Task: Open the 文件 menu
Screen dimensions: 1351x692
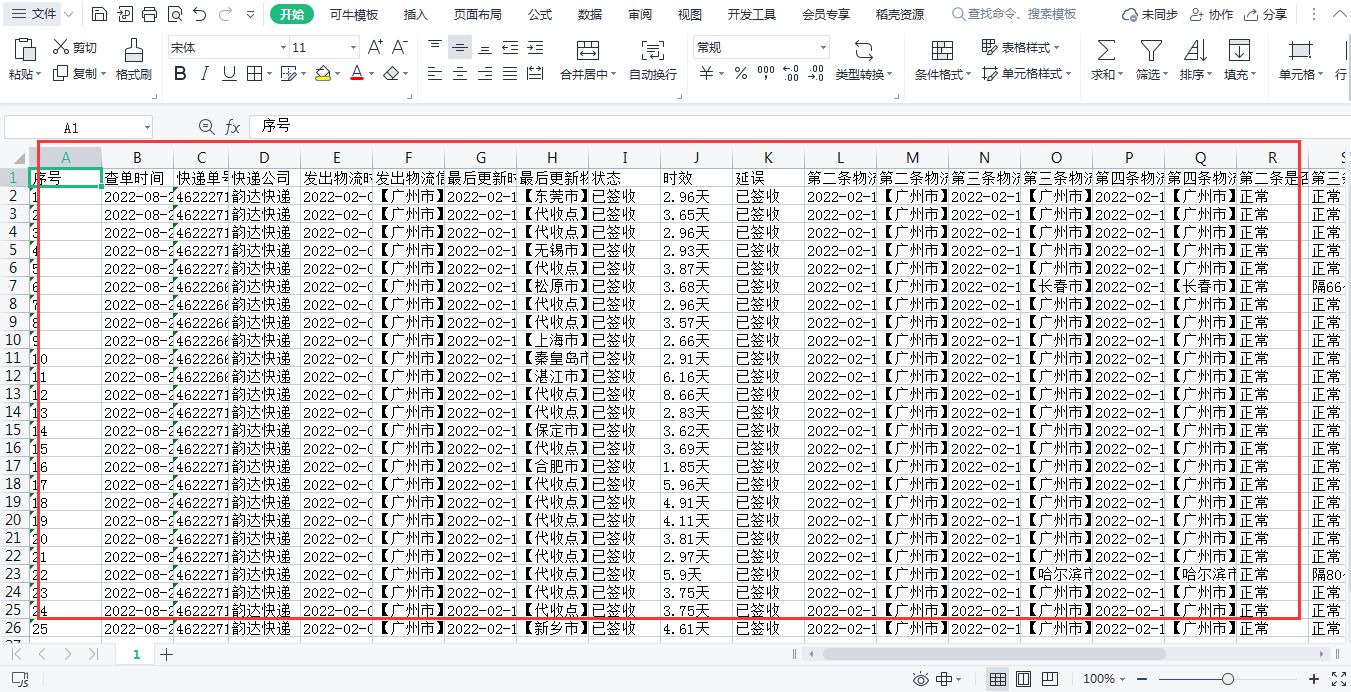Action: [x=41, y=14]
